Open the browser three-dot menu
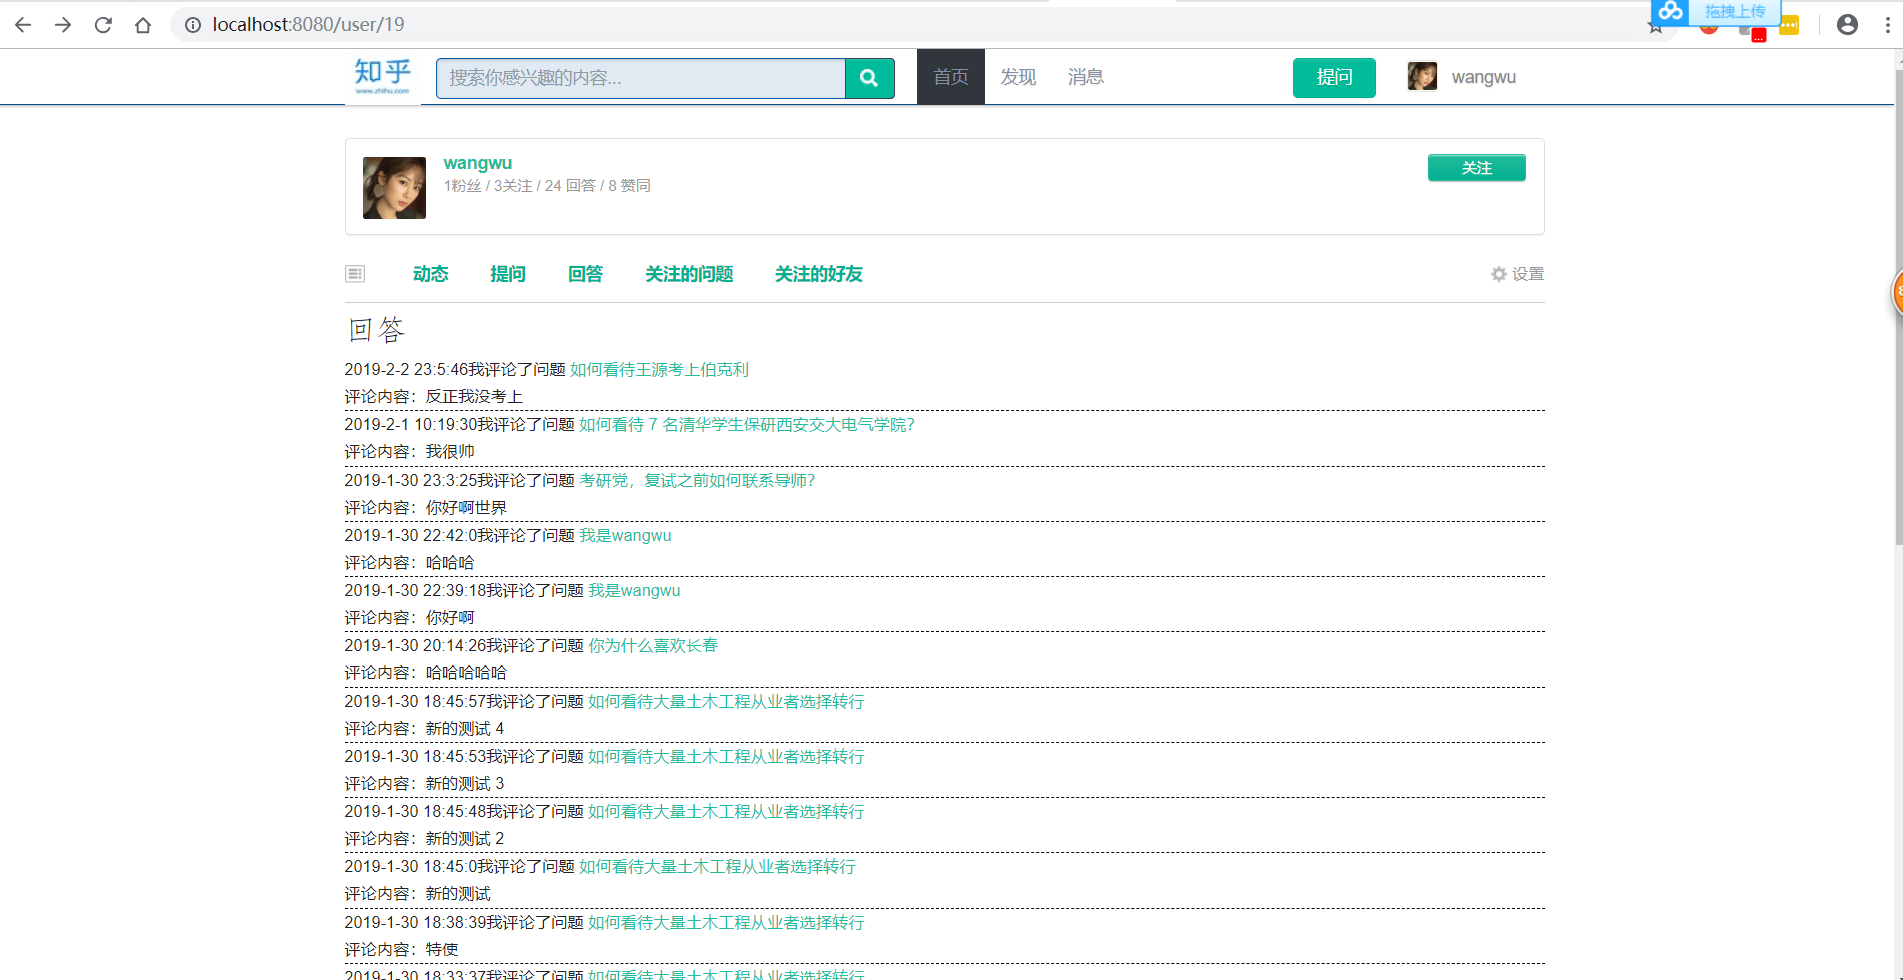This screenshot has height=980, width=1903. 1888,25
